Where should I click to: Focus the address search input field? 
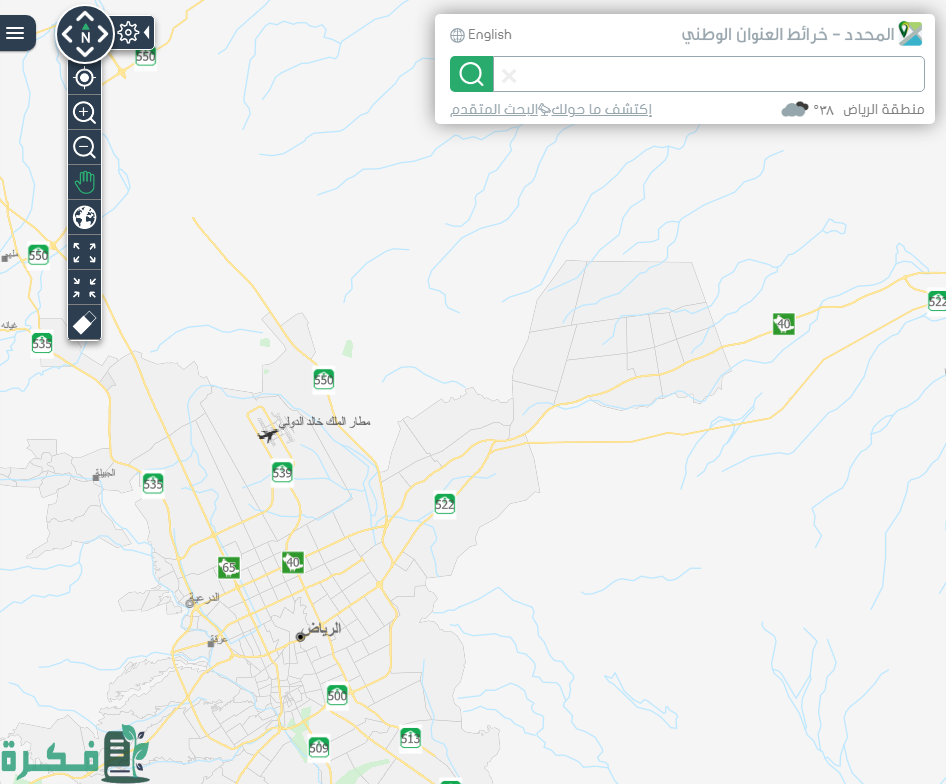(709, 74)
